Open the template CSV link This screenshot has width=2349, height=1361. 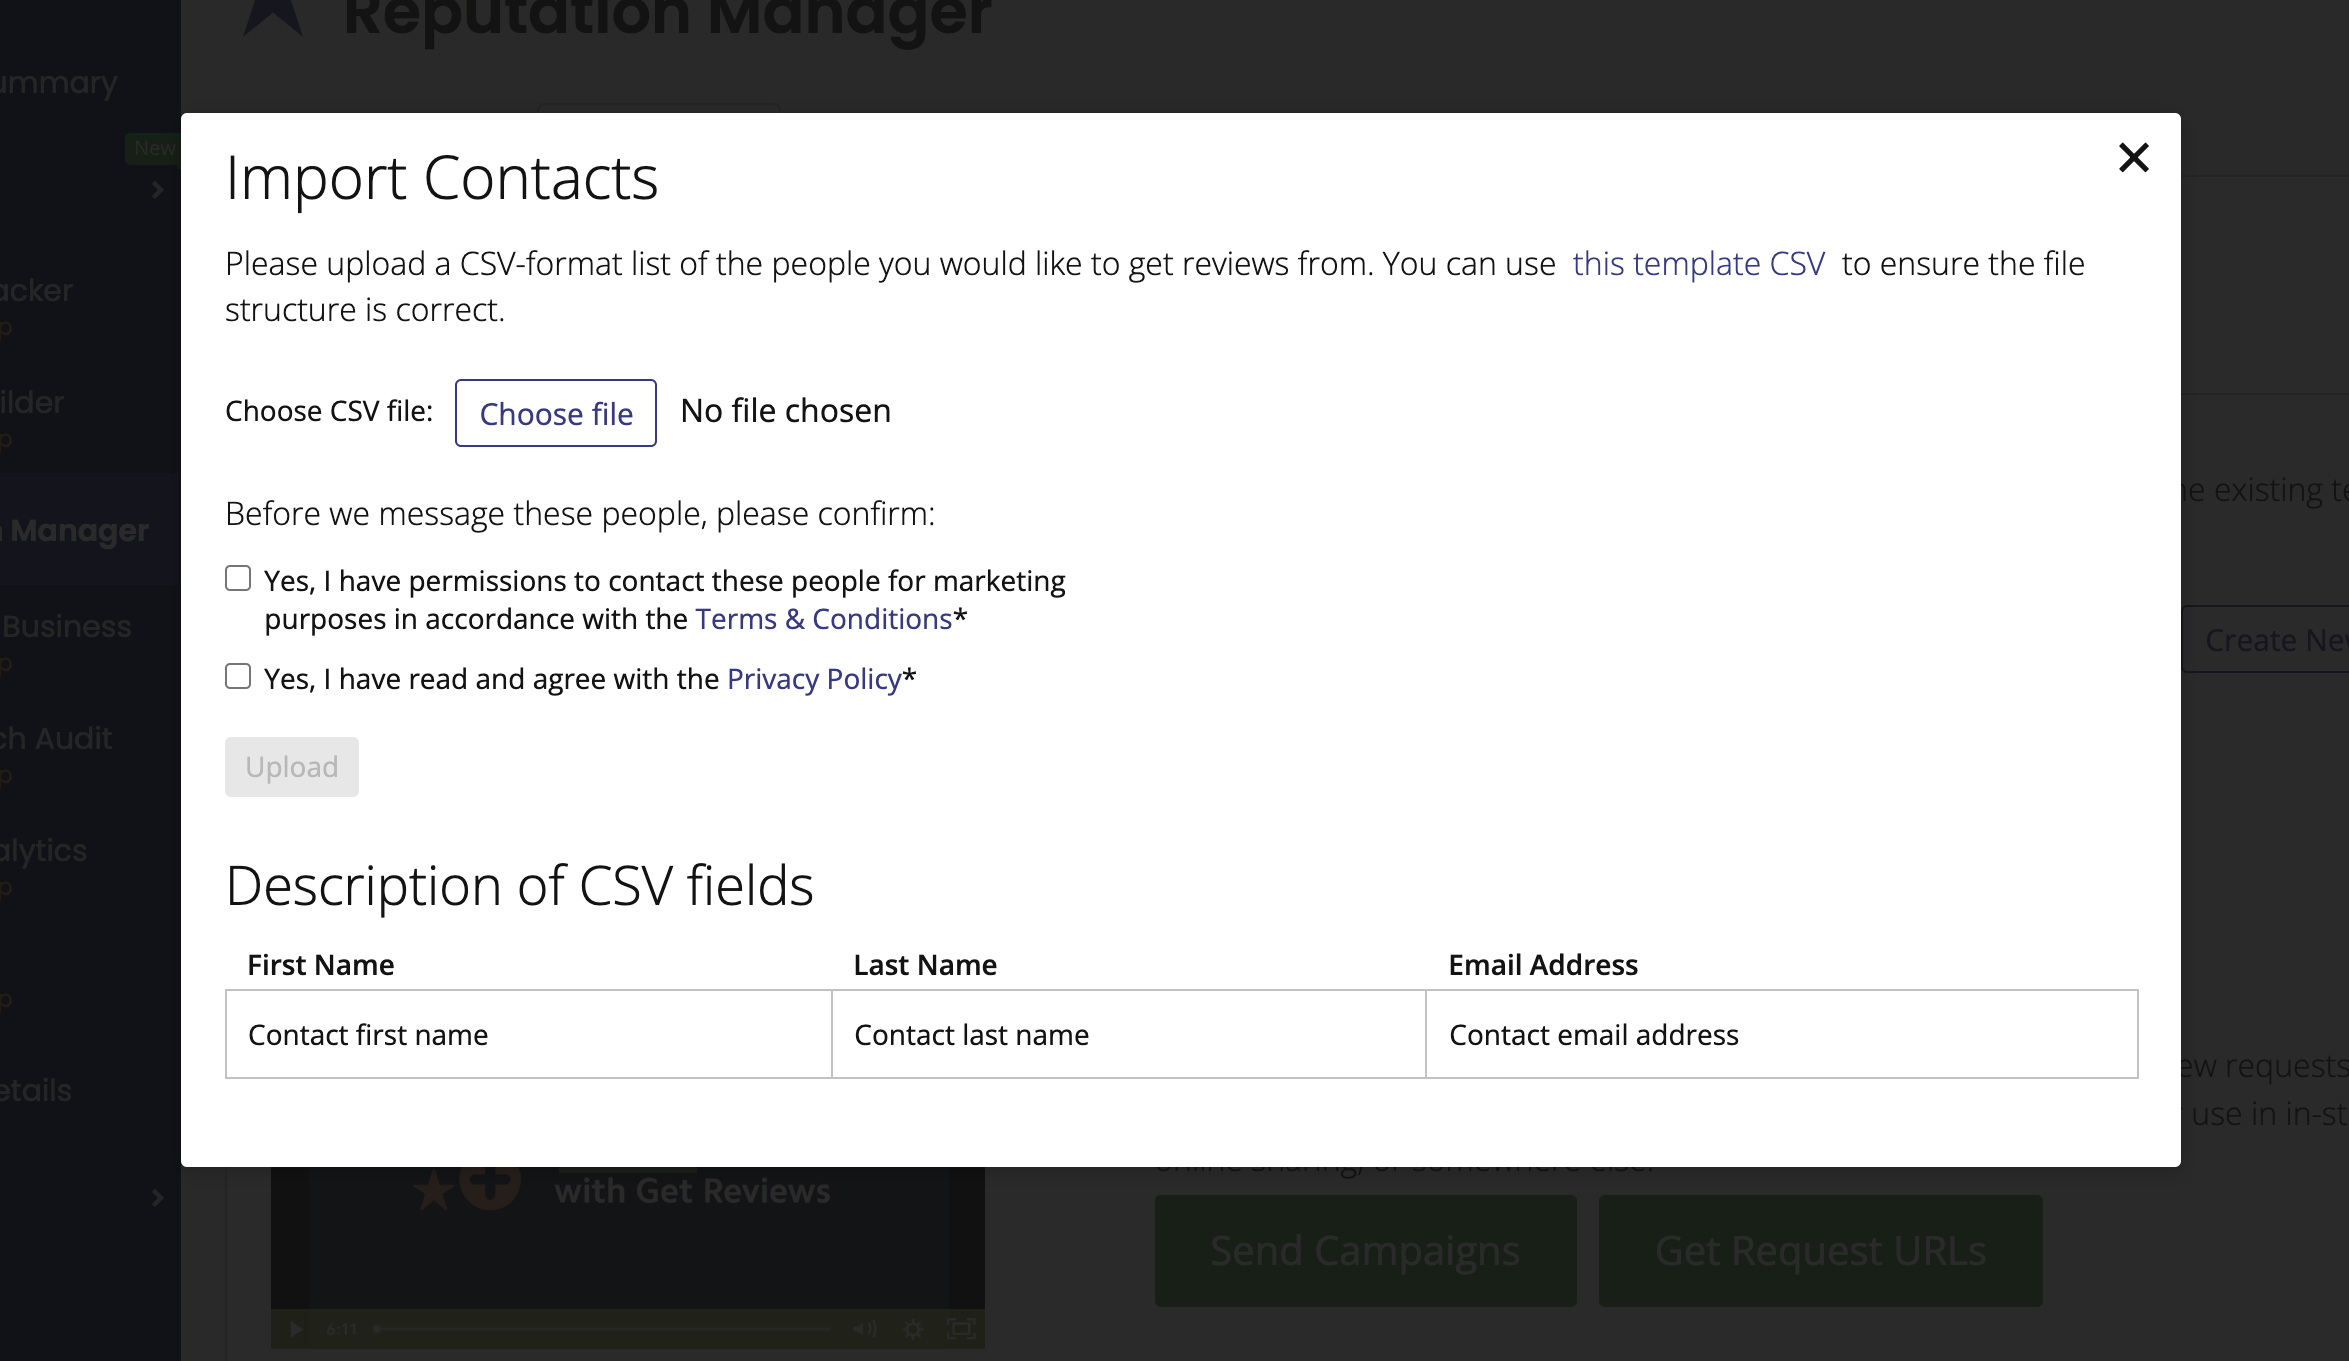tap(1698, 264)
